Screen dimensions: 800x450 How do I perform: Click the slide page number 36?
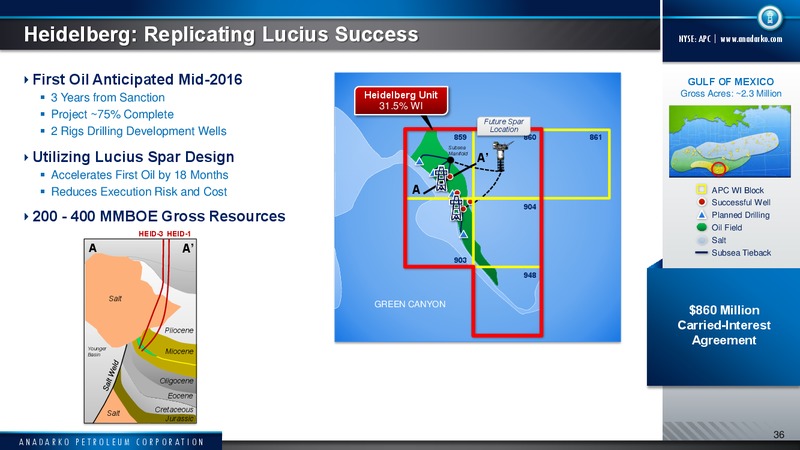779,435
